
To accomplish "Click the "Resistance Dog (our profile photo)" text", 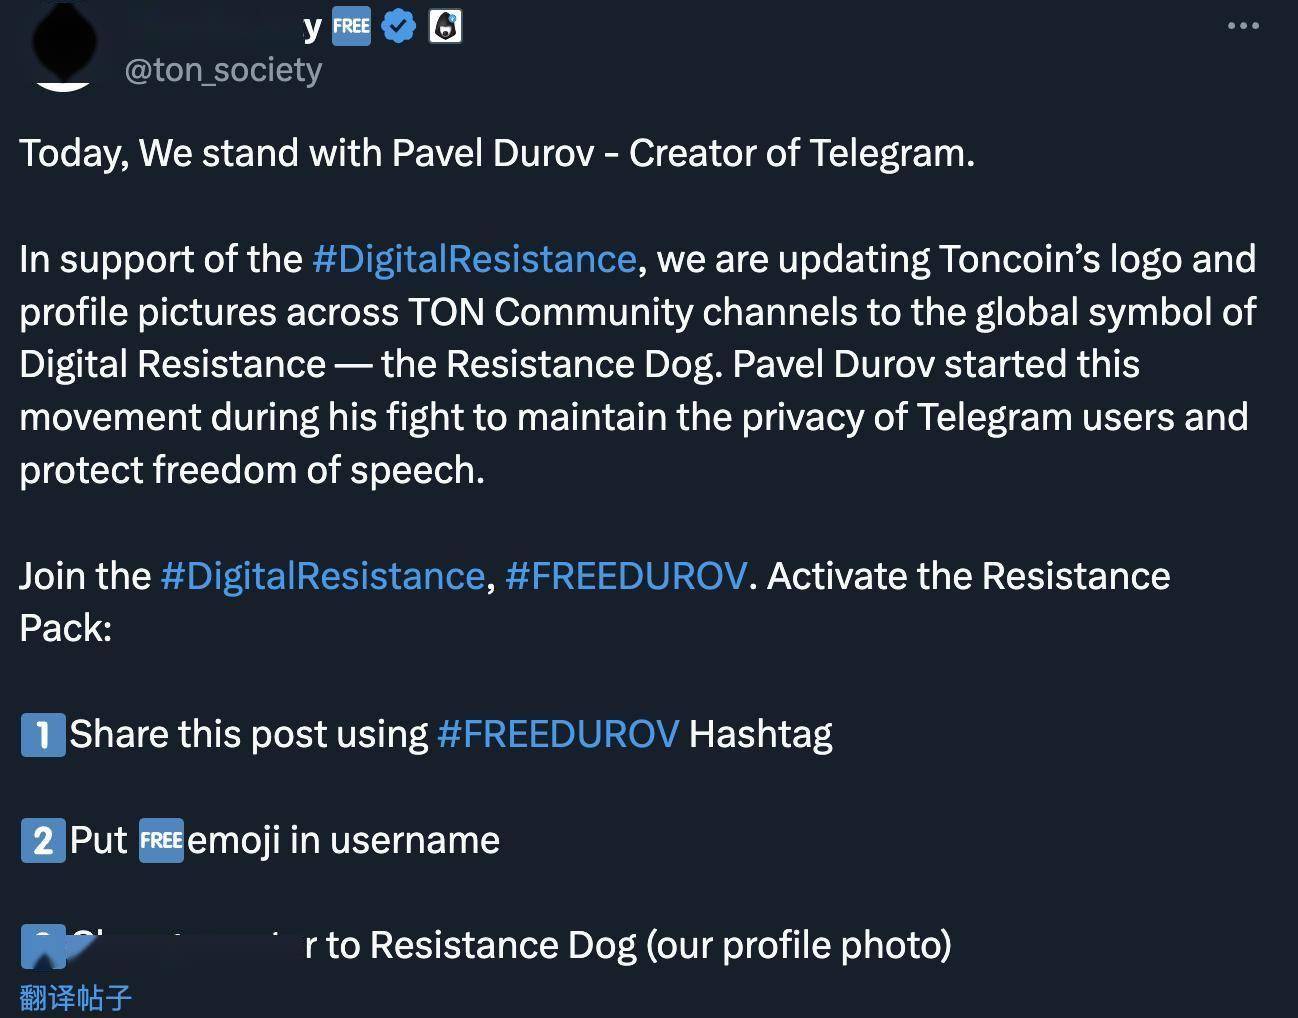I will pos(660,945).
